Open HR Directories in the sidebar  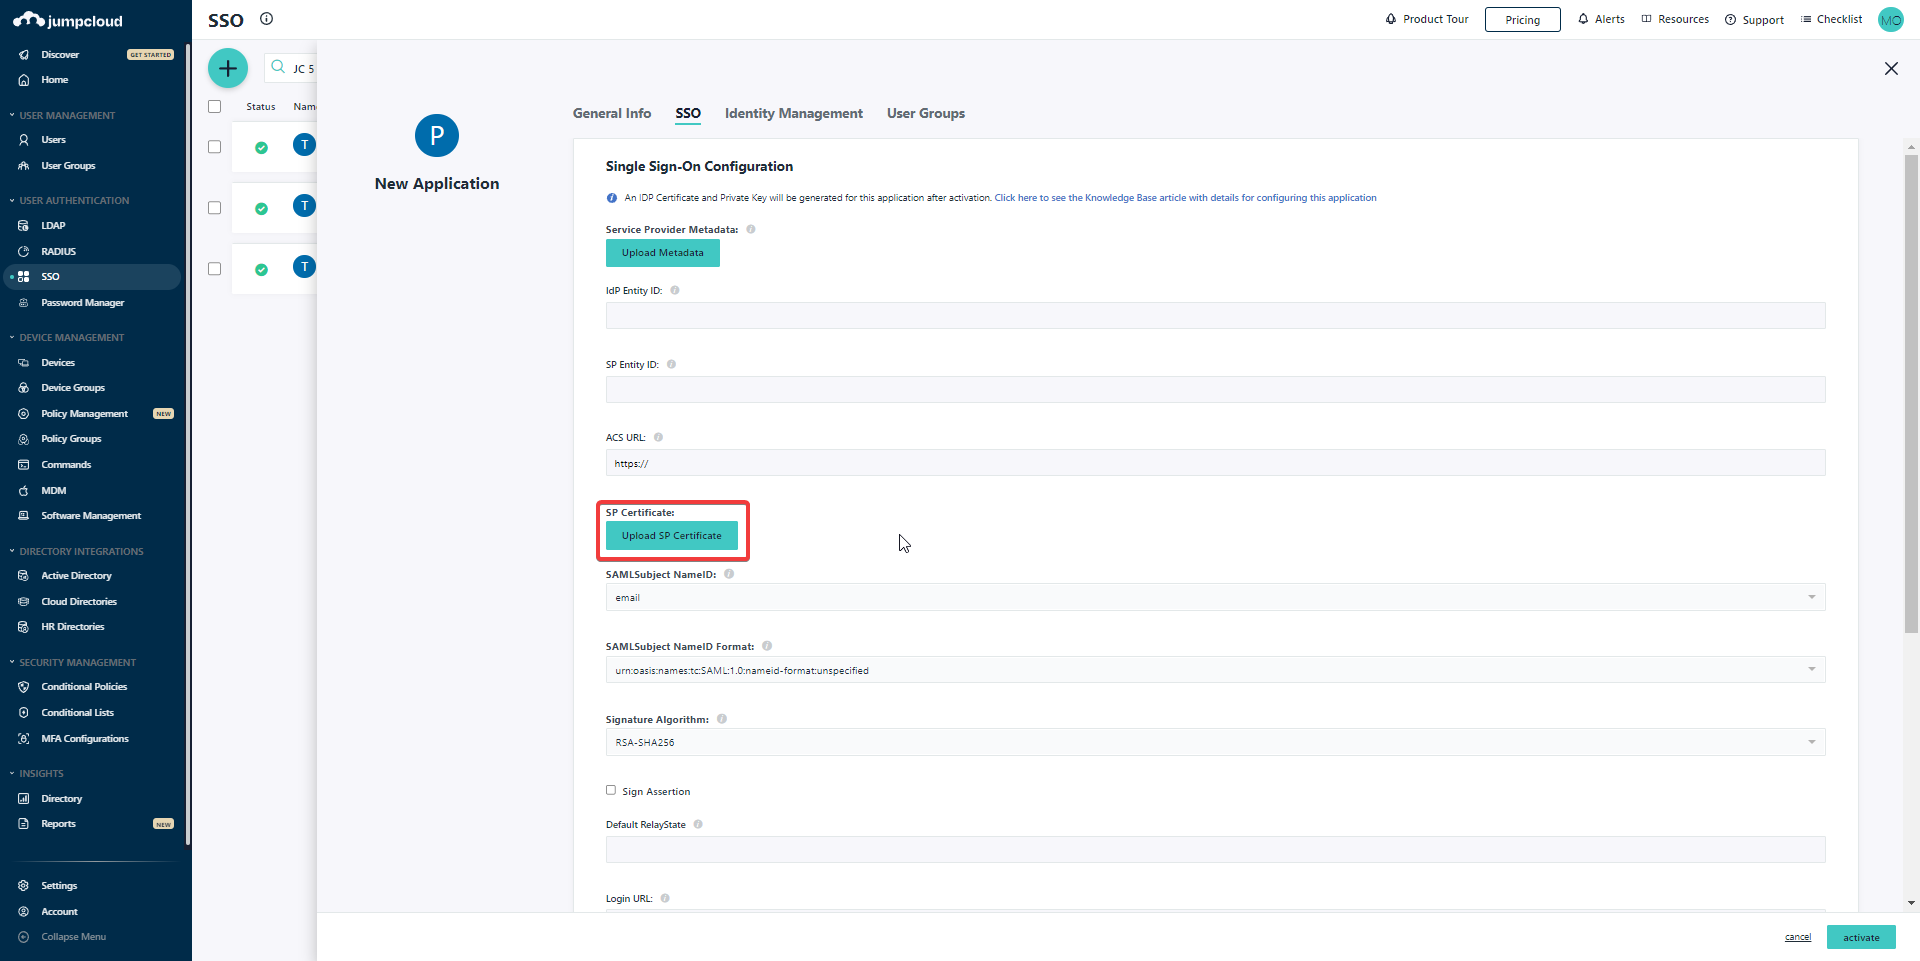click(x=72, y=627)
